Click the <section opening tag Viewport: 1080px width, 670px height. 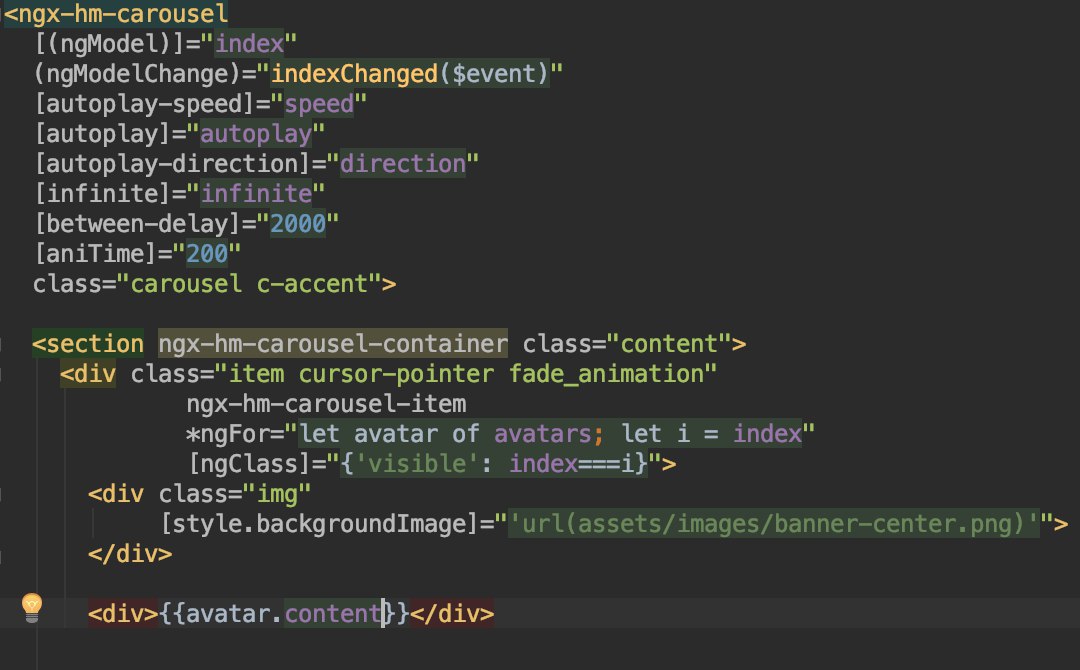pyautogui.click(x=88, y=344)
